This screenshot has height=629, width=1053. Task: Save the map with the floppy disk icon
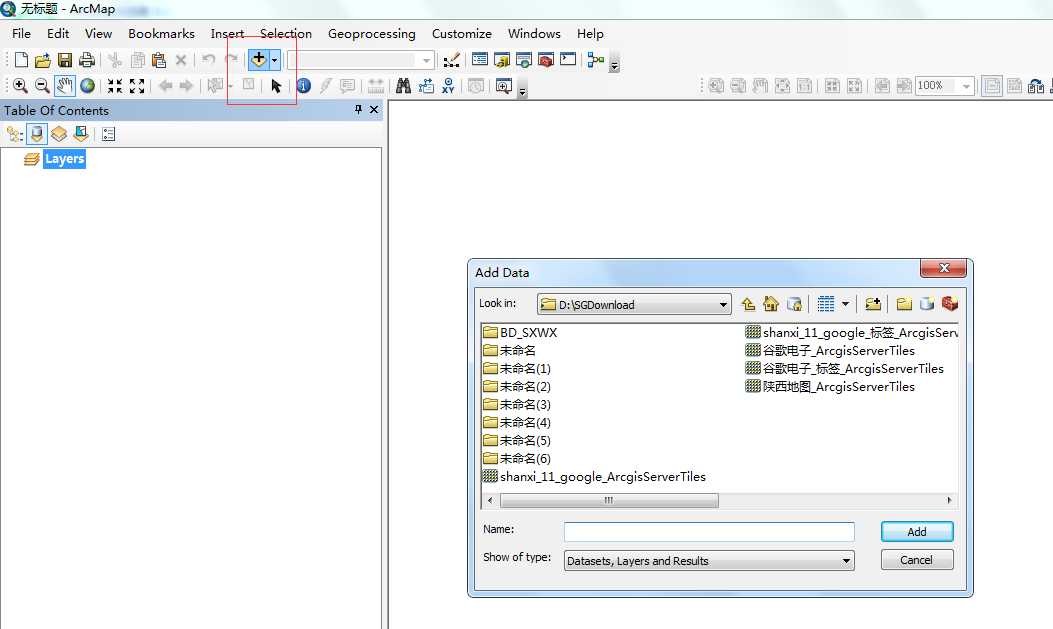coord(64,60)
